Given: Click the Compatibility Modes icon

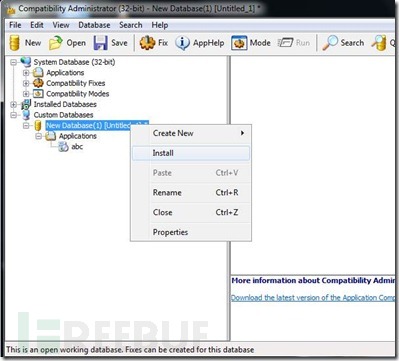Looking at the screenshot, I should [38, 94].
